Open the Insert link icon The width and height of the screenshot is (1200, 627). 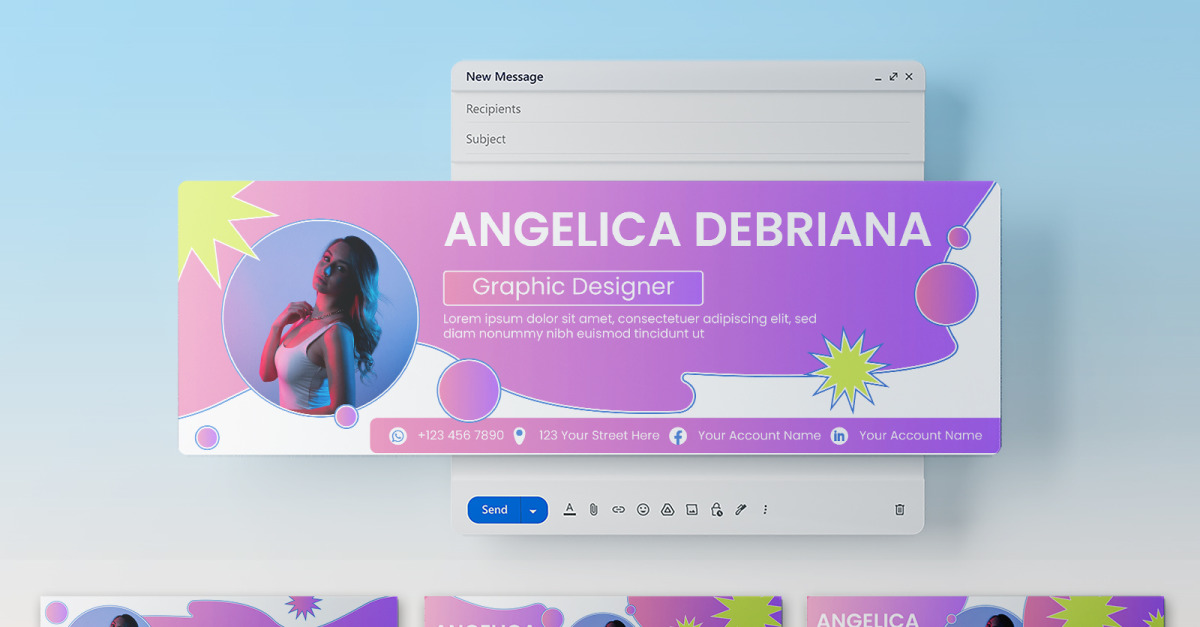point(618,509)
